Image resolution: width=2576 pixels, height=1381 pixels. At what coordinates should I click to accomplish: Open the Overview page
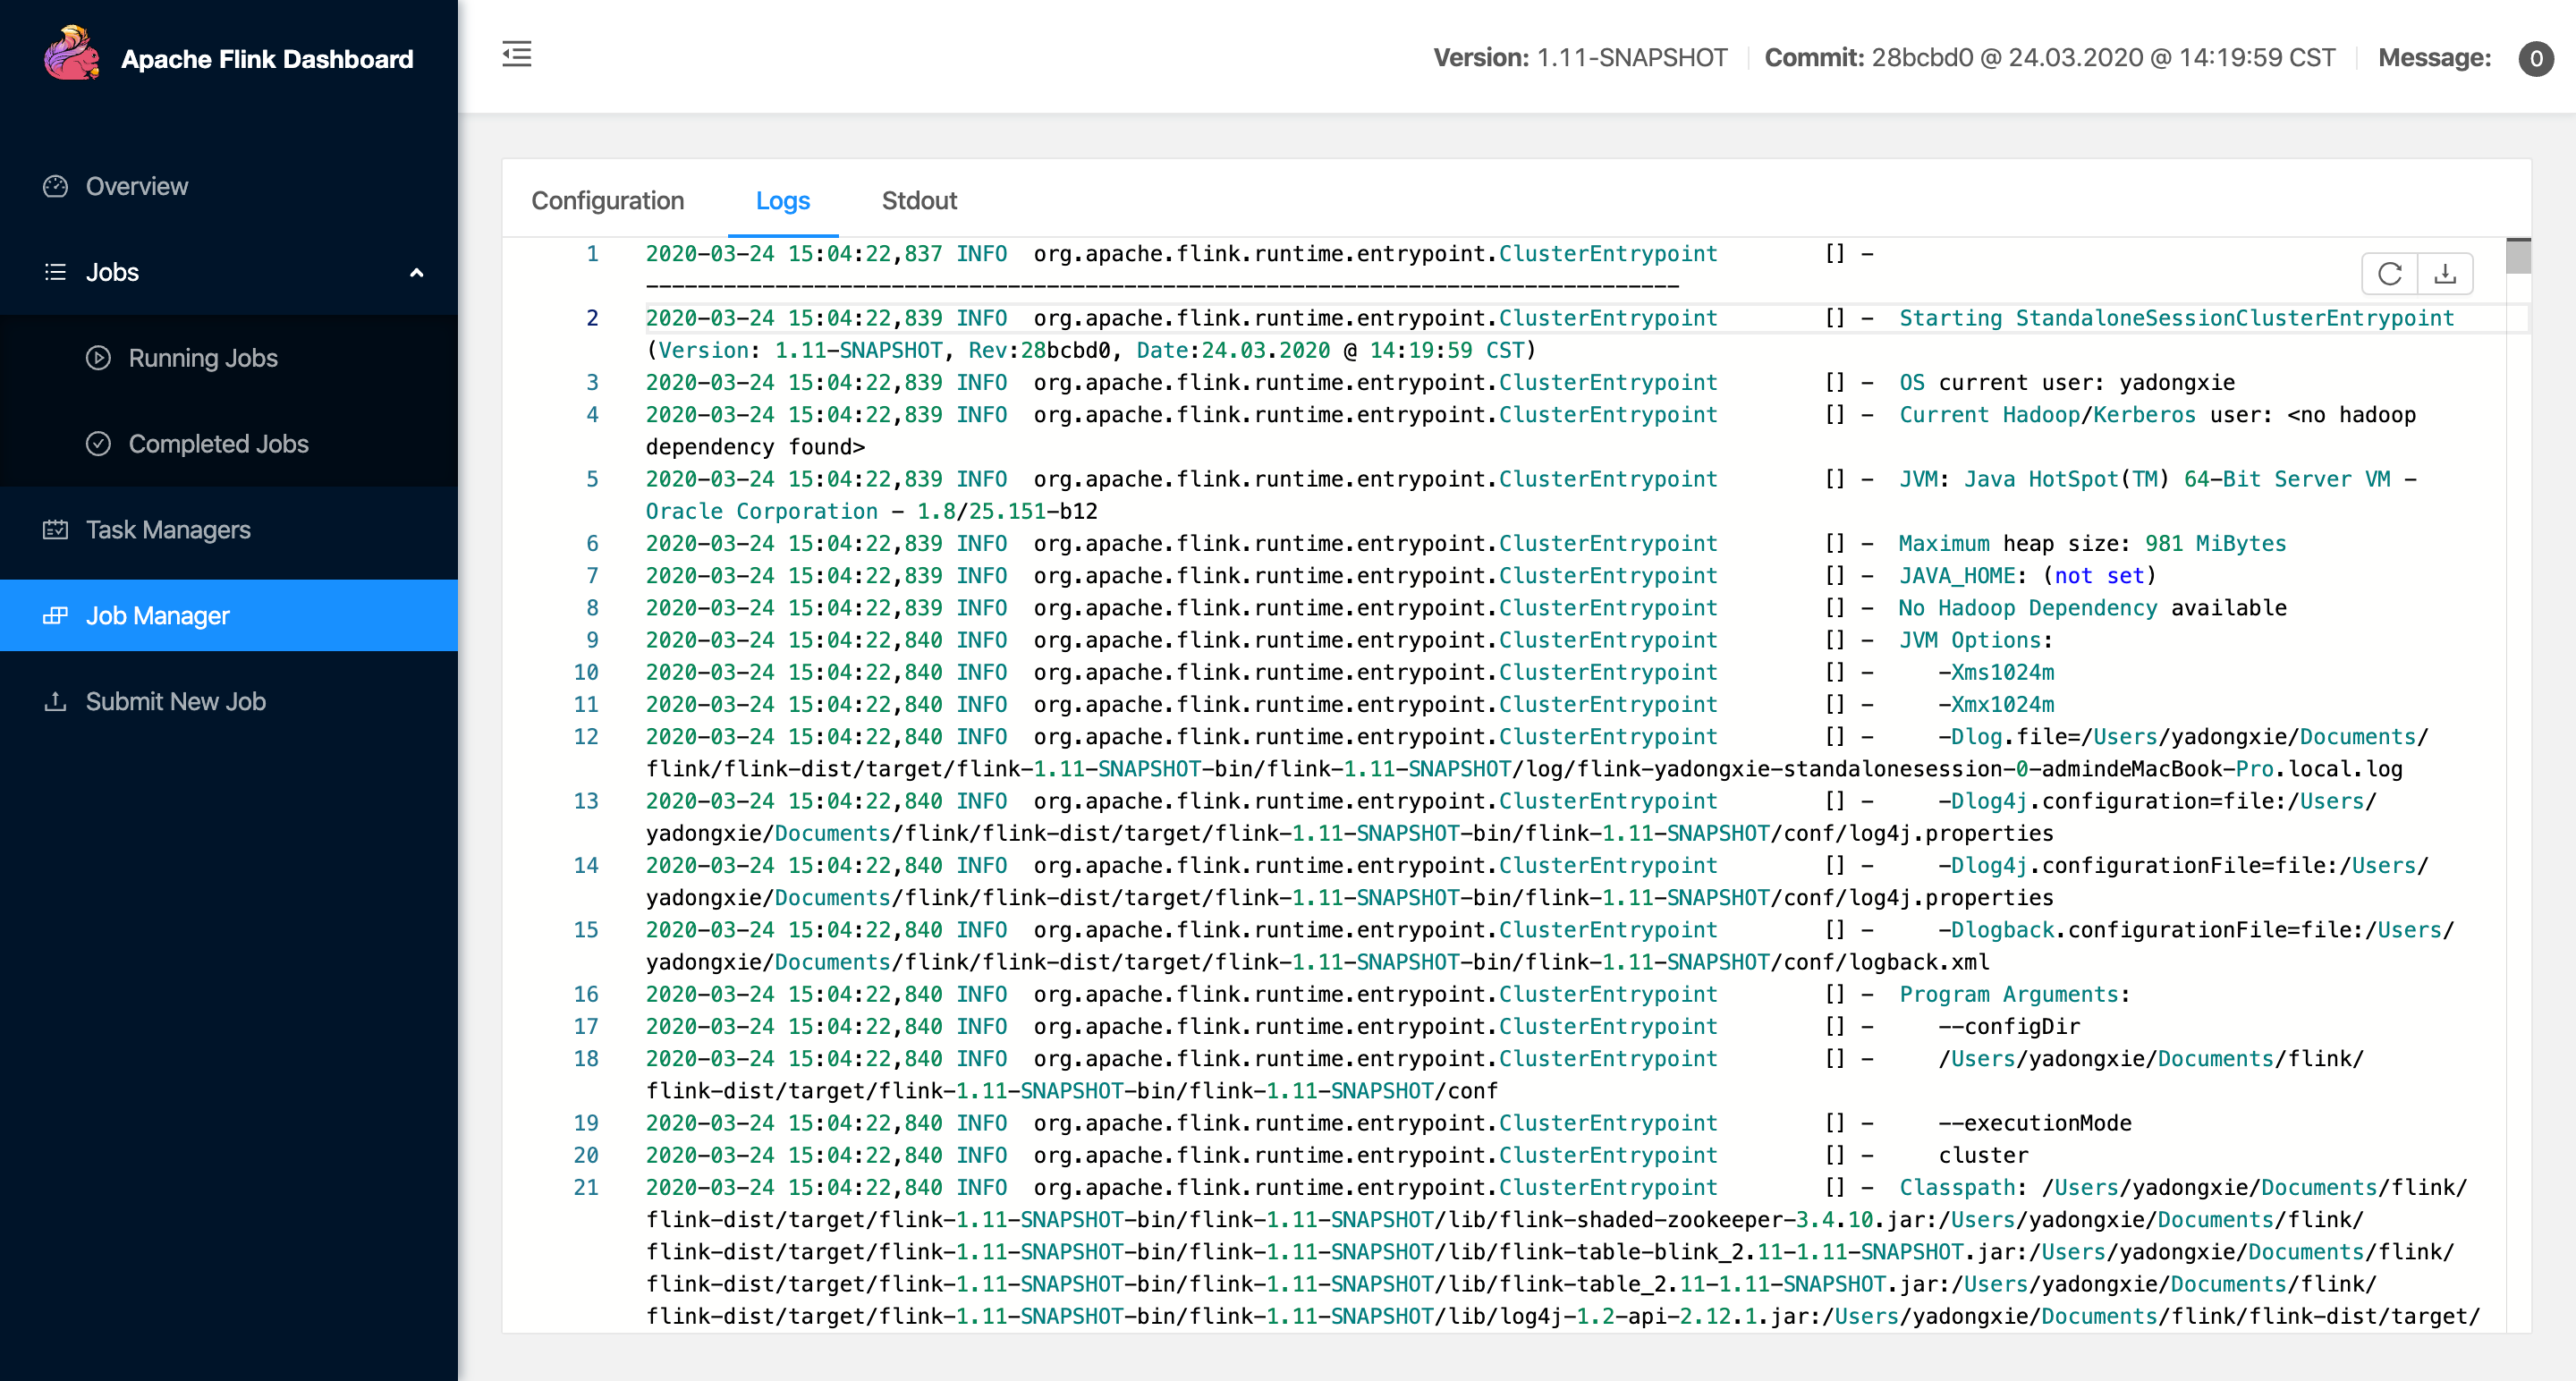[x=136, y=186]
